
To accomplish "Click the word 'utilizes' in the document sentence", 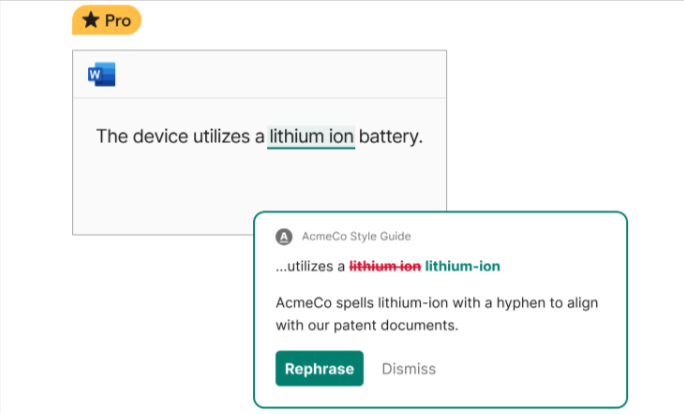I will [222, 137].
